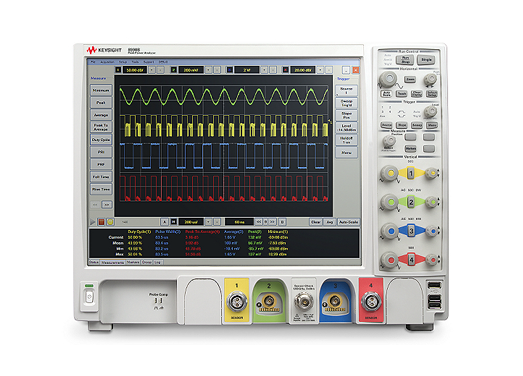Click the red stop acquisition icon
Viewport: 523px width, 376px height.
point(101,222)
